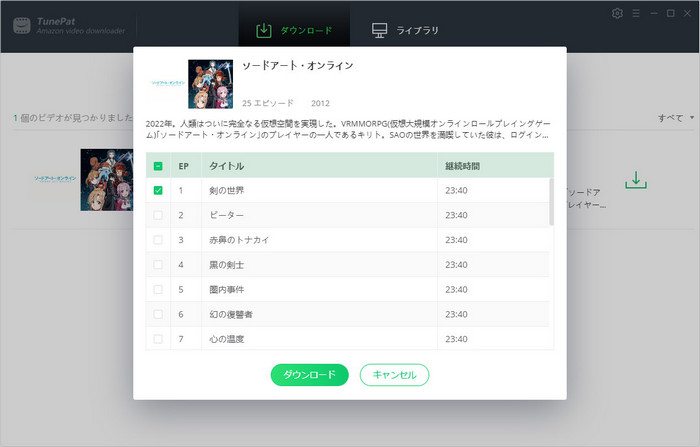The width and height of the screenshot is (700, 447).
Task: Open the すべて filter dropdown
Action: [676, 118]
